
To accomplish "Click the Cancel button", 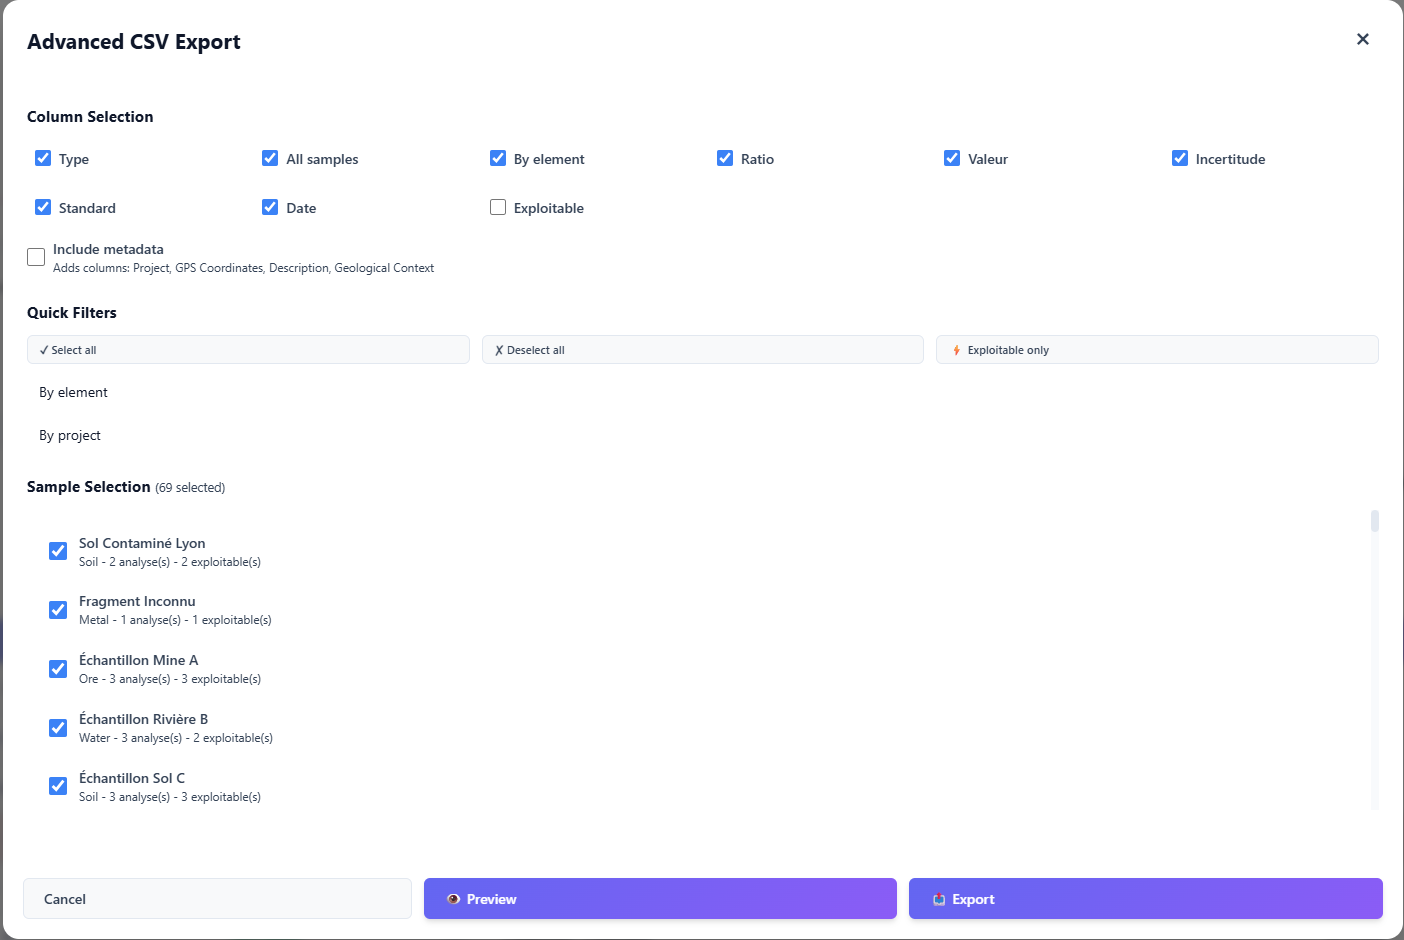I will [217, 898].
